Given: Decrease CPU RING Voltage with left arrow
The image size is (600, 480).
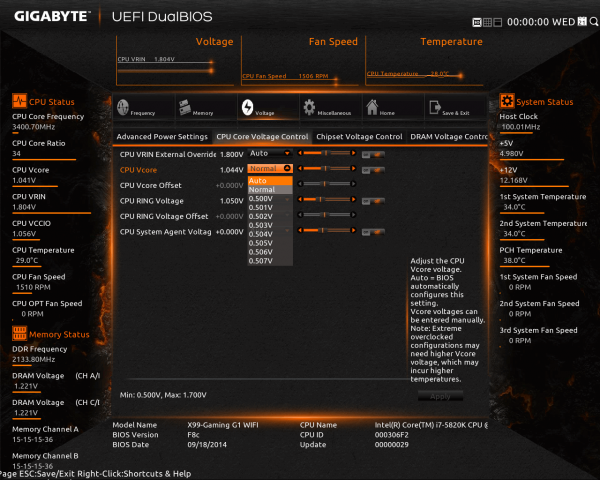Looking at the screenshot, I should [300, 199].
